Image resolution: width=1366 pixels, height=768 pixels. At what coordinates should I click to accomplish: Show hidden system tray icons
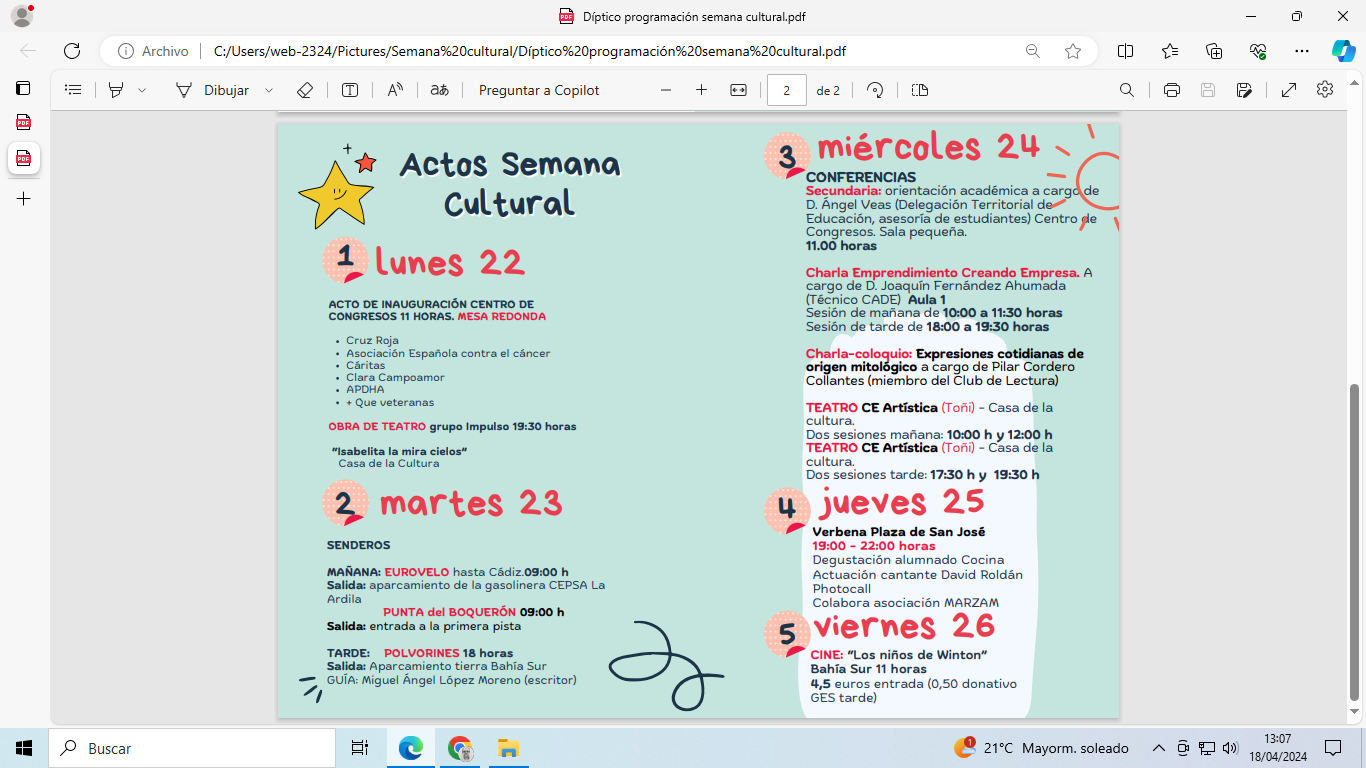[x=1159, y=748]
